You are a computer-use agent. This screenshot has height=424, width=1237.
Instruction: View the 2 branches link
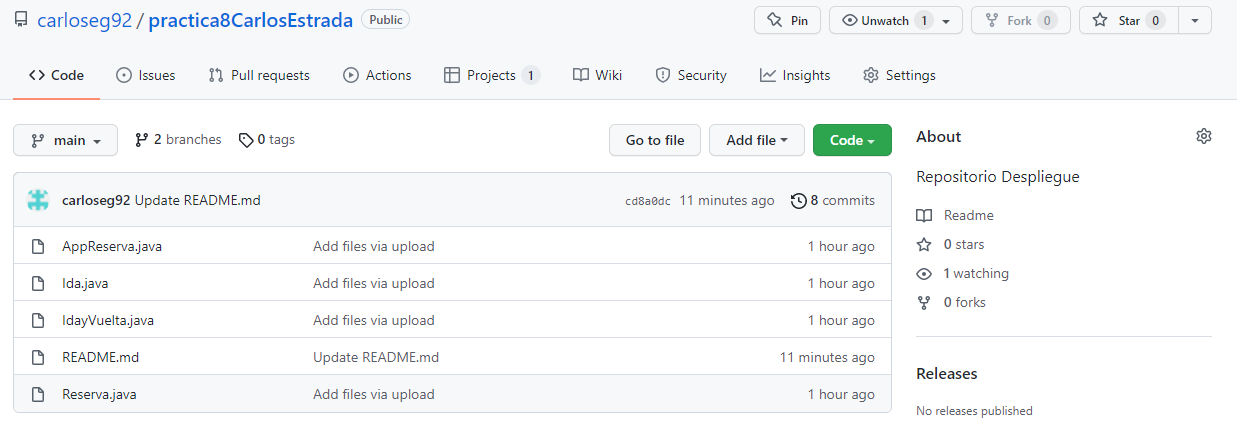pos(178,140)
